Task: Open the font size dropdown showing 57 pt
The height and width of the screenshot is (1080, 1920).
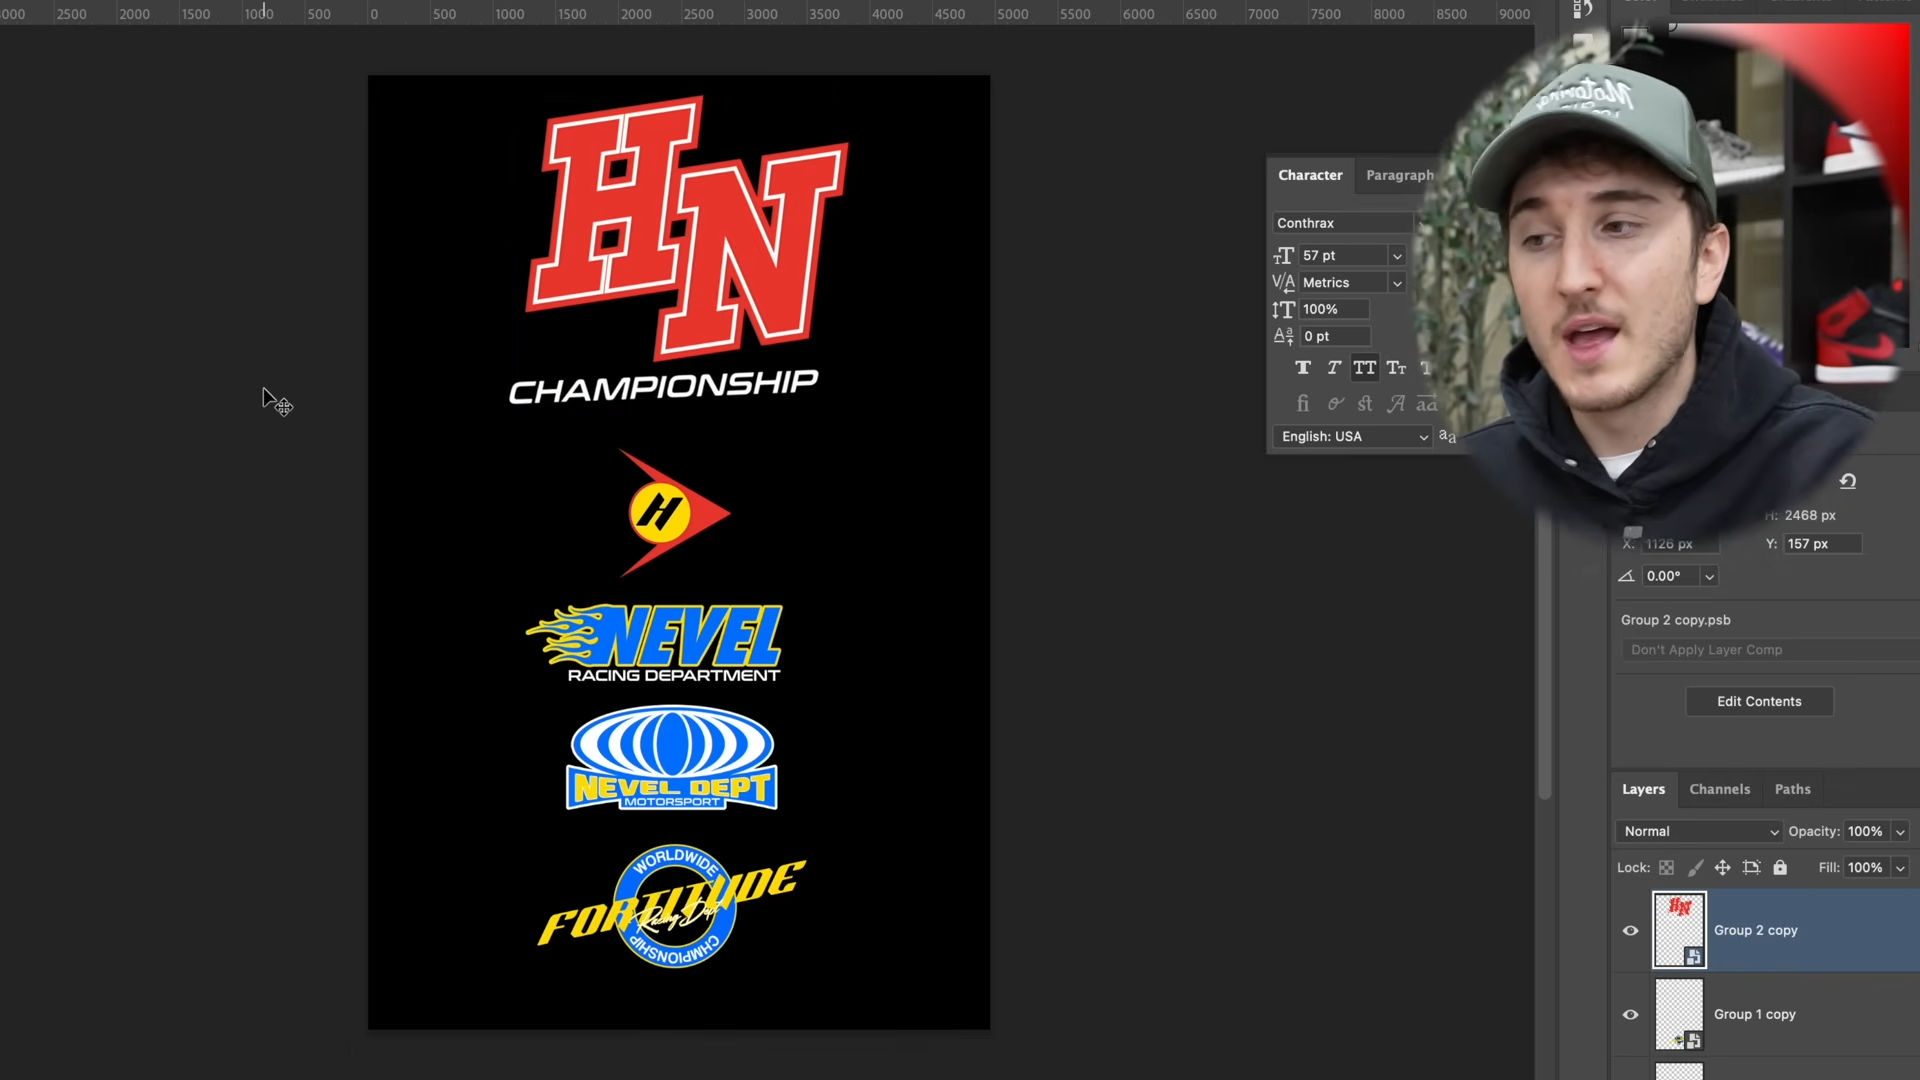Action: tap(1397, 256)
